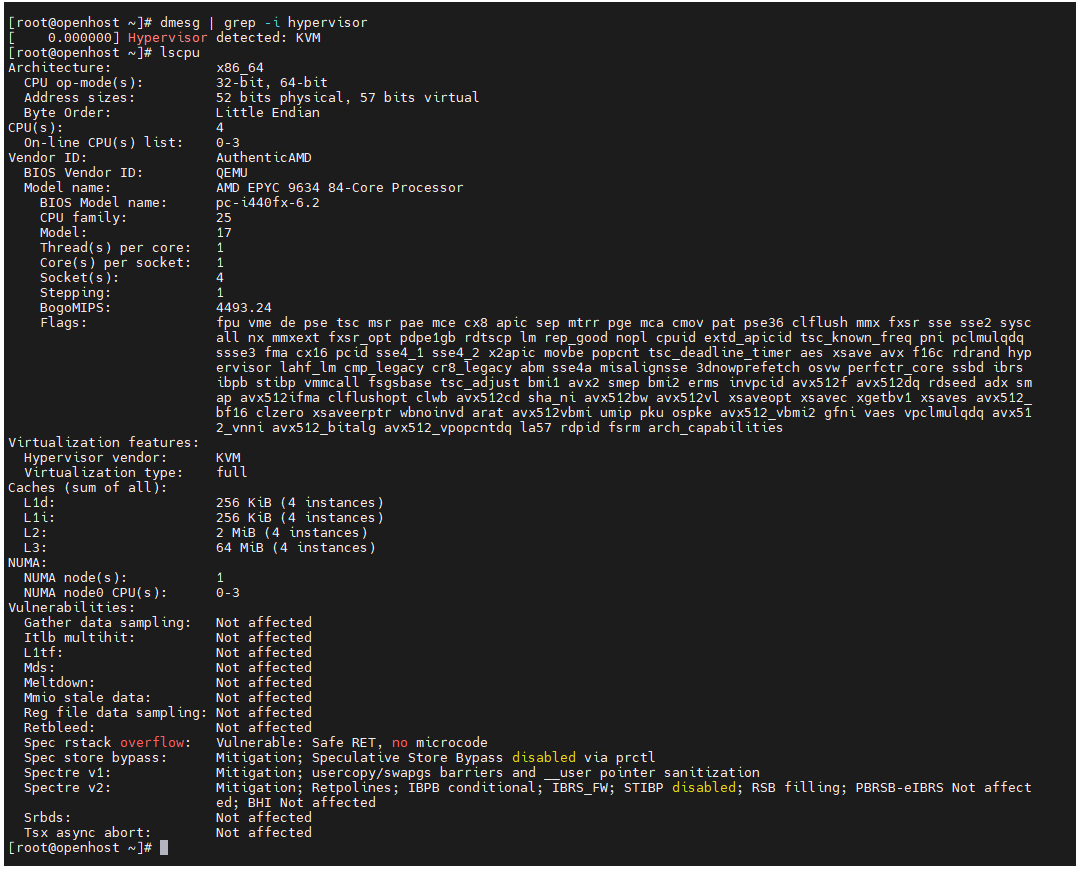Click the 'AMD EPYC 9634 84-Core Processor' text

(340, 187)
